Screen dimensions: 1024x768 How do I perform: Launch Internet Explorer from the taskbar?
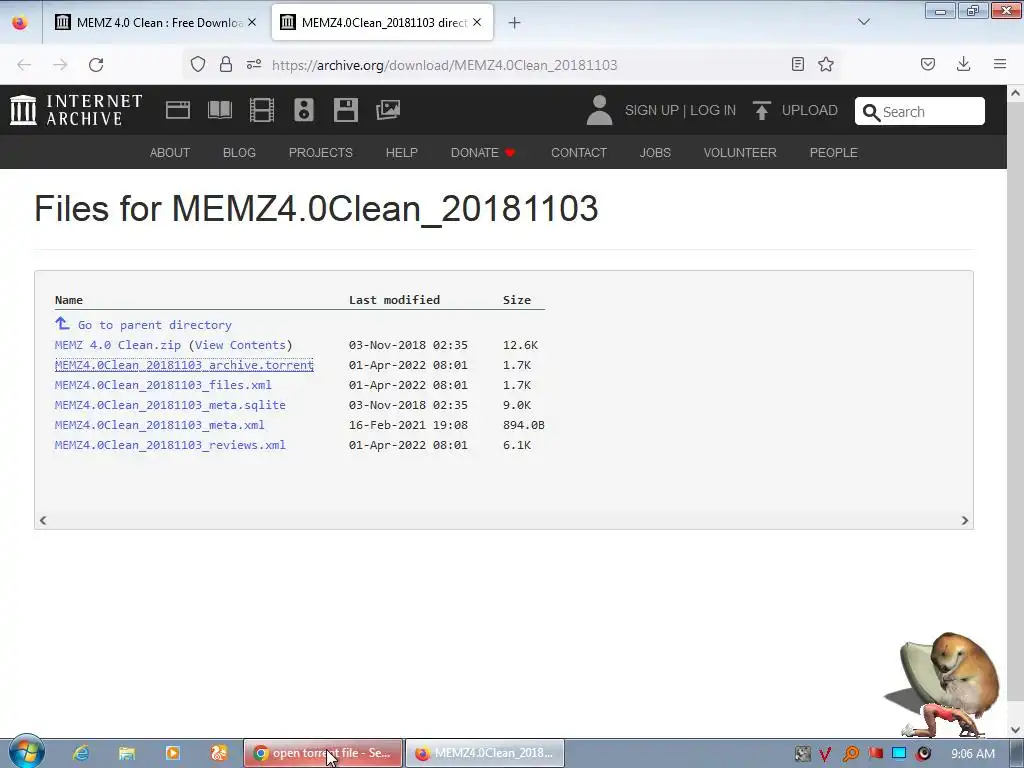[81, 753]
